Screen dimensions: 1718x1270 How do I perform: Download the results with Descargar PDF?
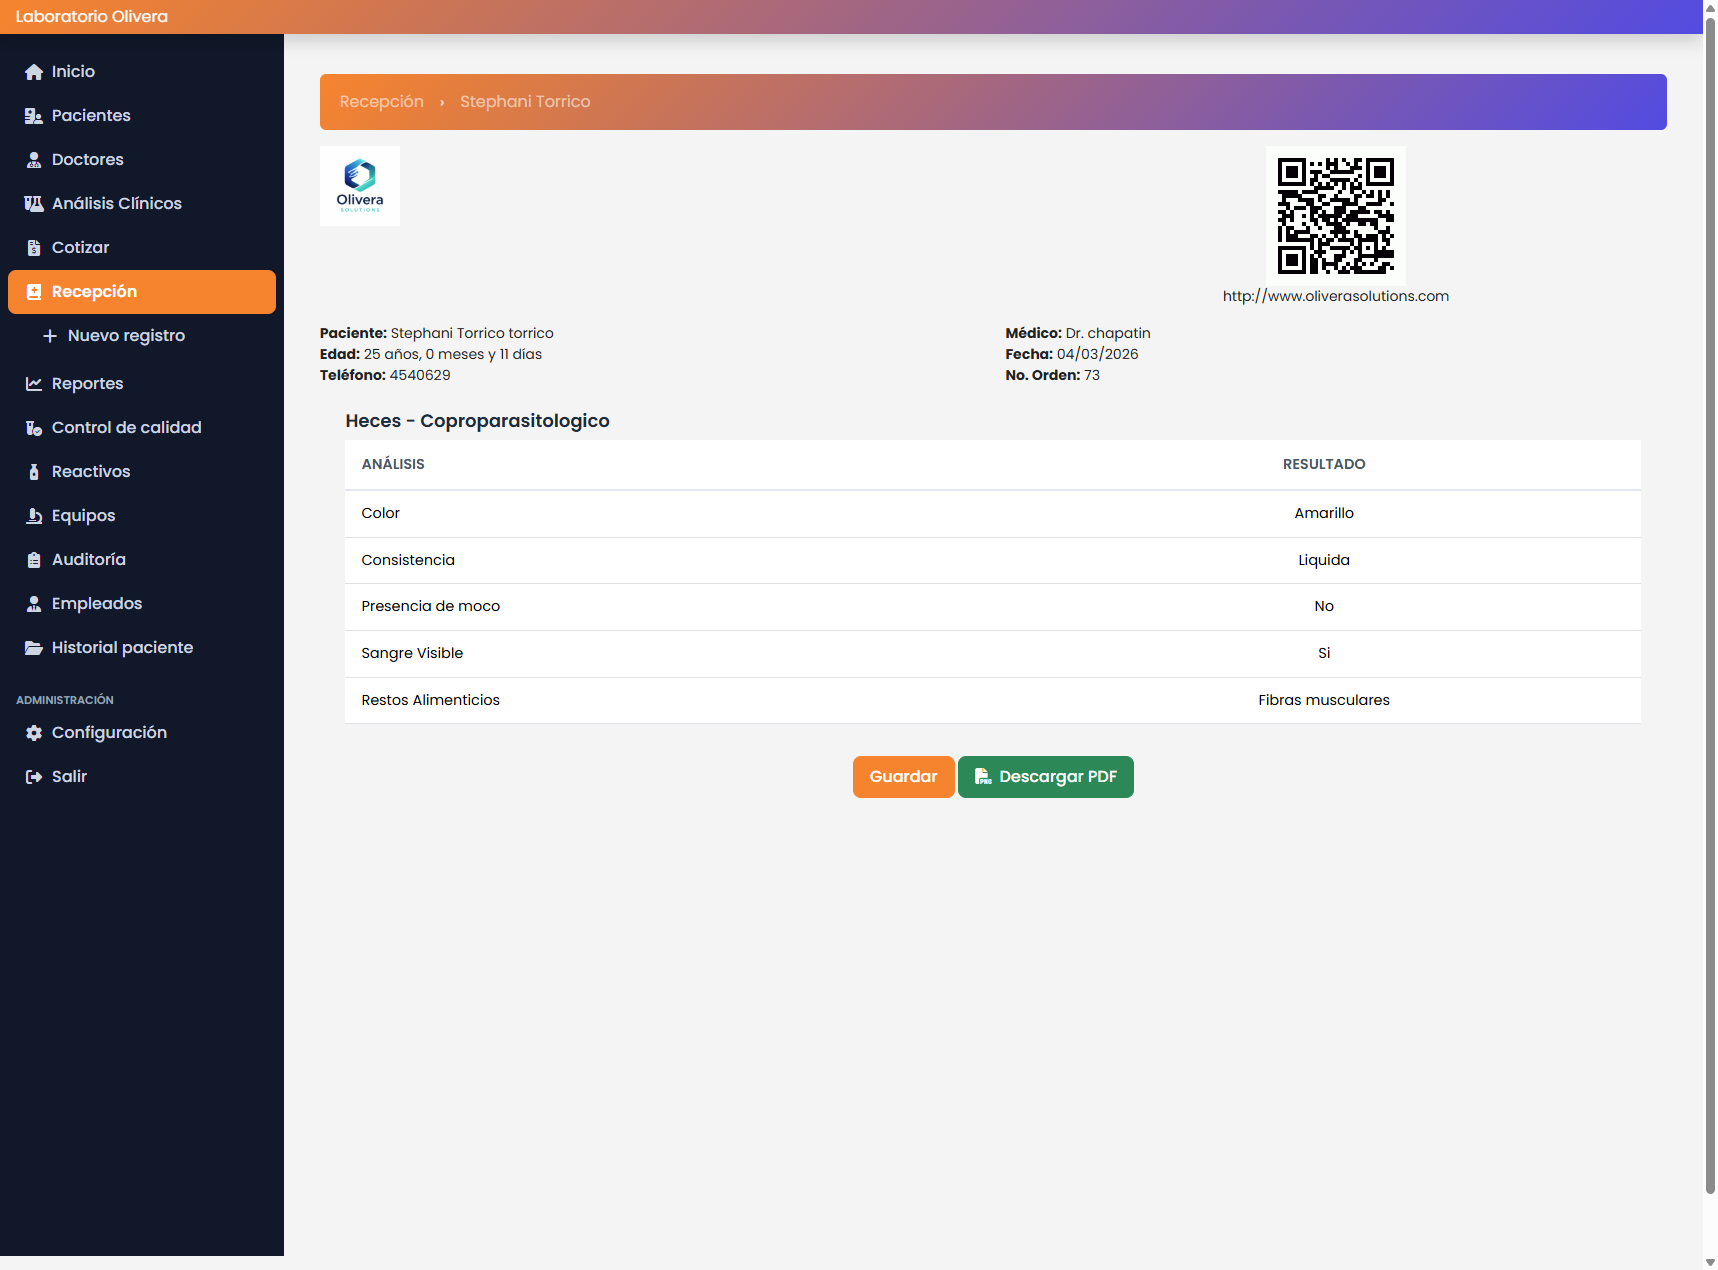tap(1045, 777)
